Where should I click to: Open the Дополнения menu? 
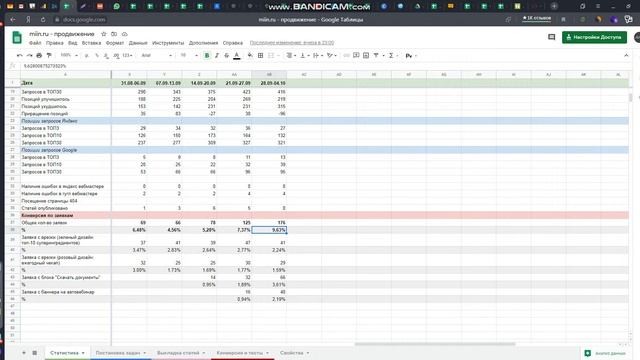pyautogui.click(x=203, y=43)
